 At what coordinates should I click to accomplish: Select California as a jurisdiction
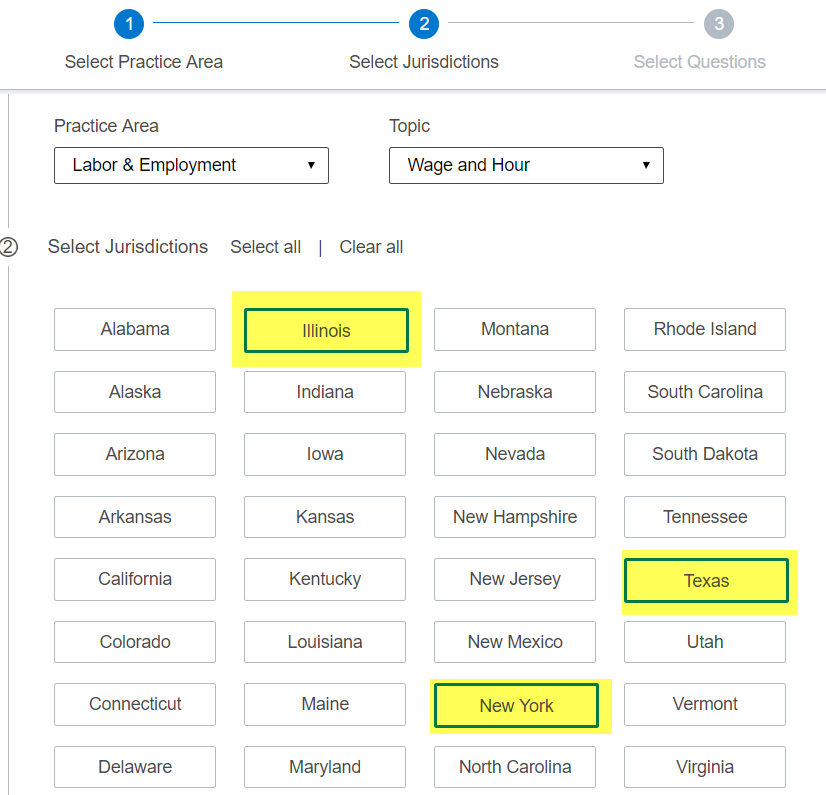point(135,579)
